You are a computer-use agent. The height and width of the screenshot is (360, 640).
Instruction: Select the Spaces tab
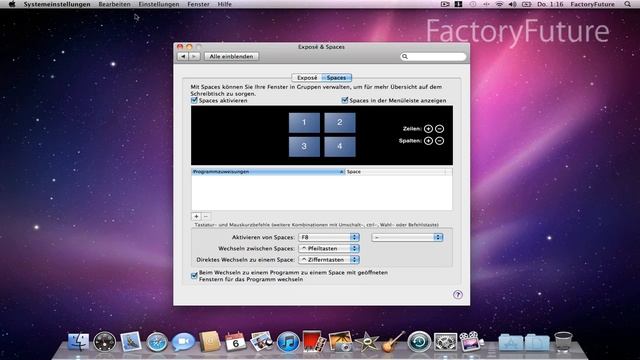tap(337, 78)
